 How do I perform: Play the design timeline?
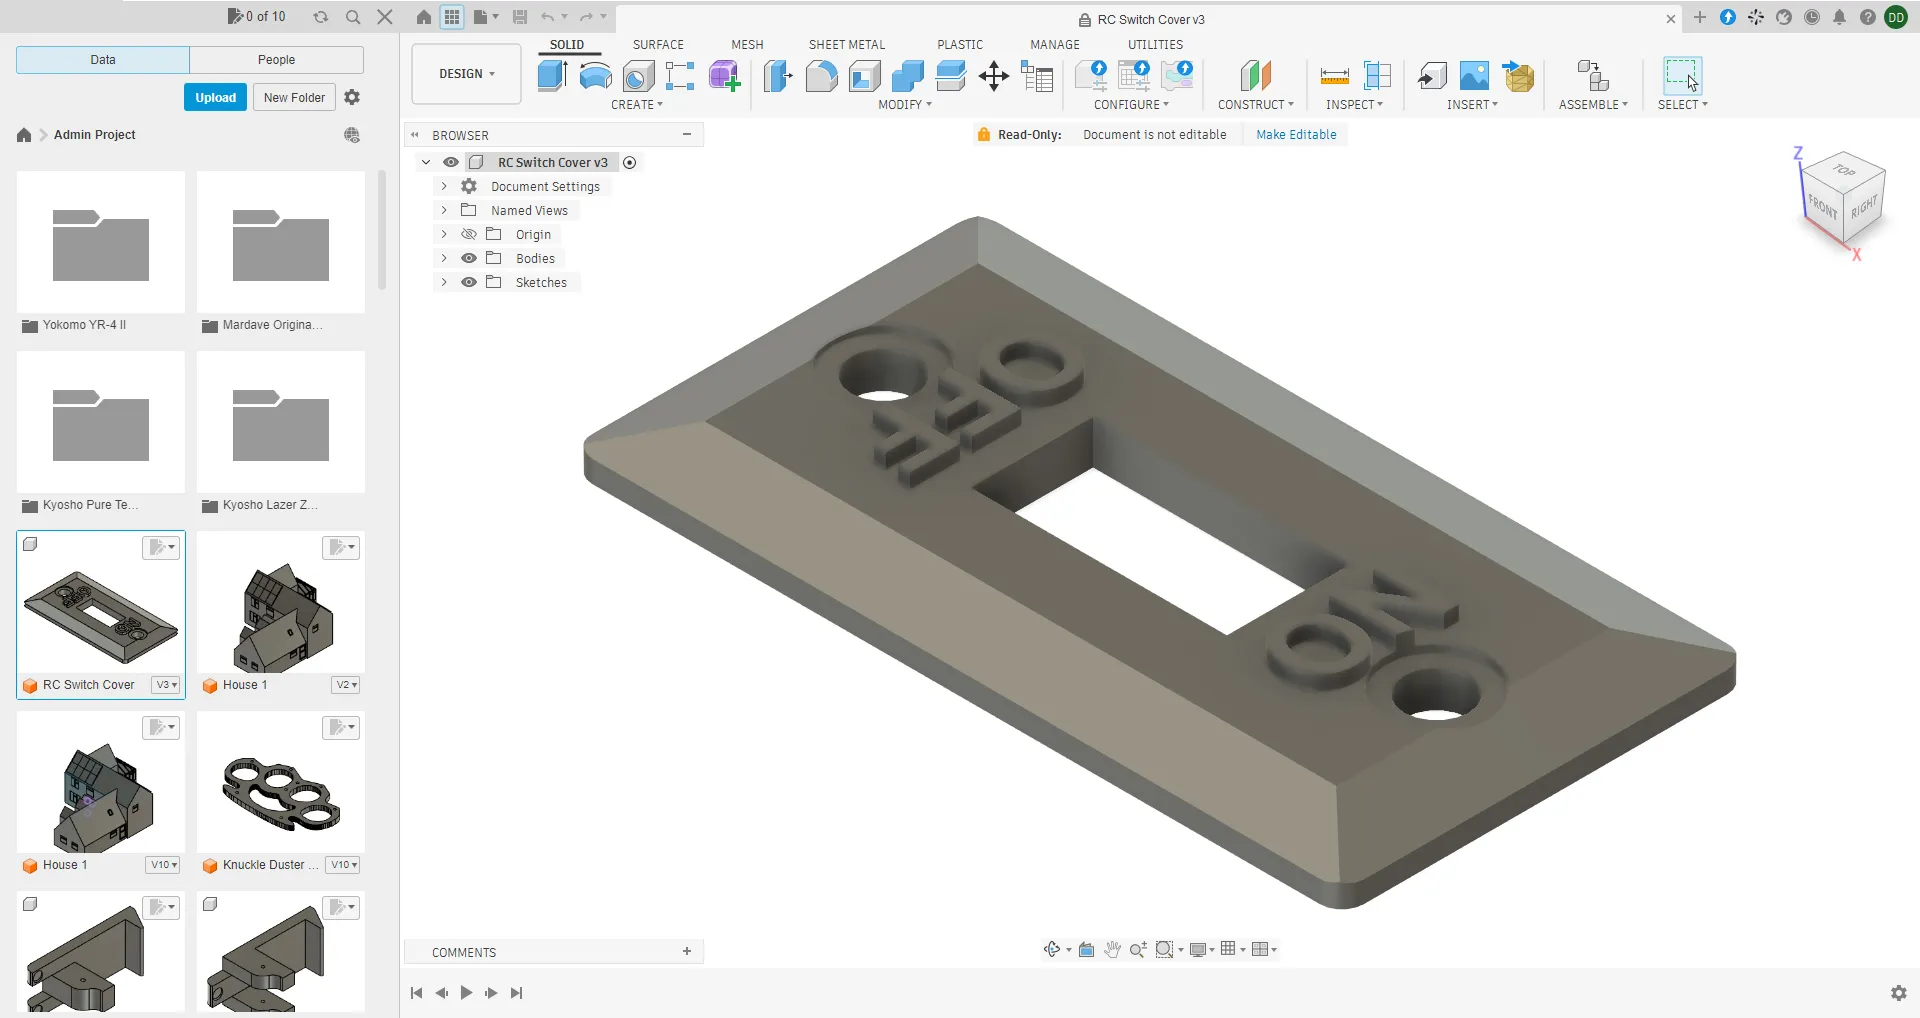(x=466, y=993)
